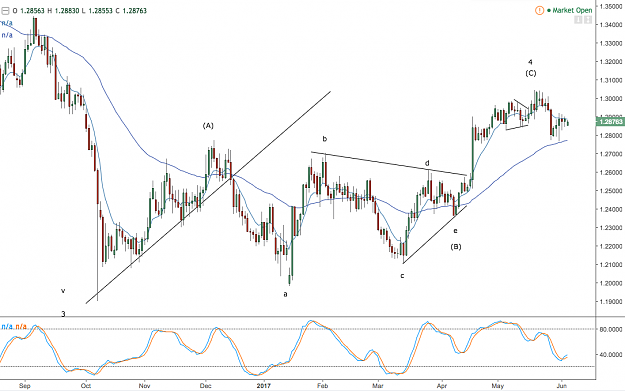Click the Jun label on time axis
This screenshot has width=625, height=391.
click(x=562, y=386)
